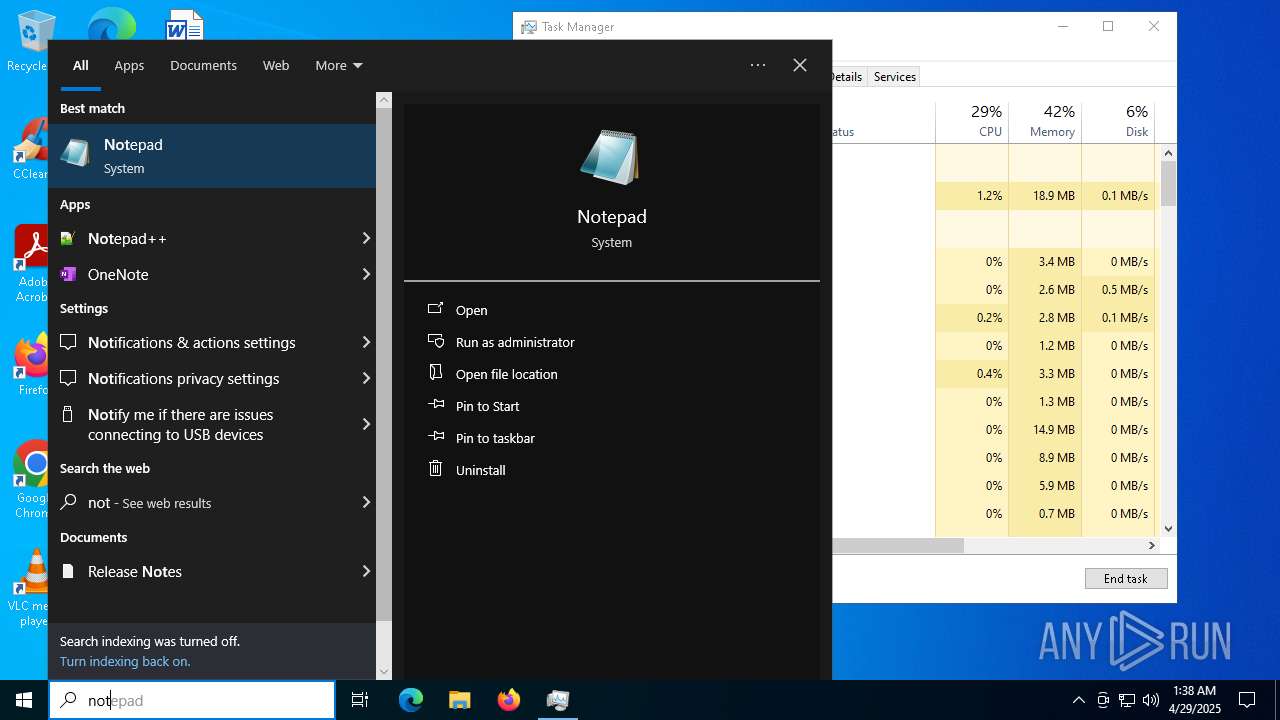
Task: Click the 18.9 MB memory cell
Action: click(1045, 195)
